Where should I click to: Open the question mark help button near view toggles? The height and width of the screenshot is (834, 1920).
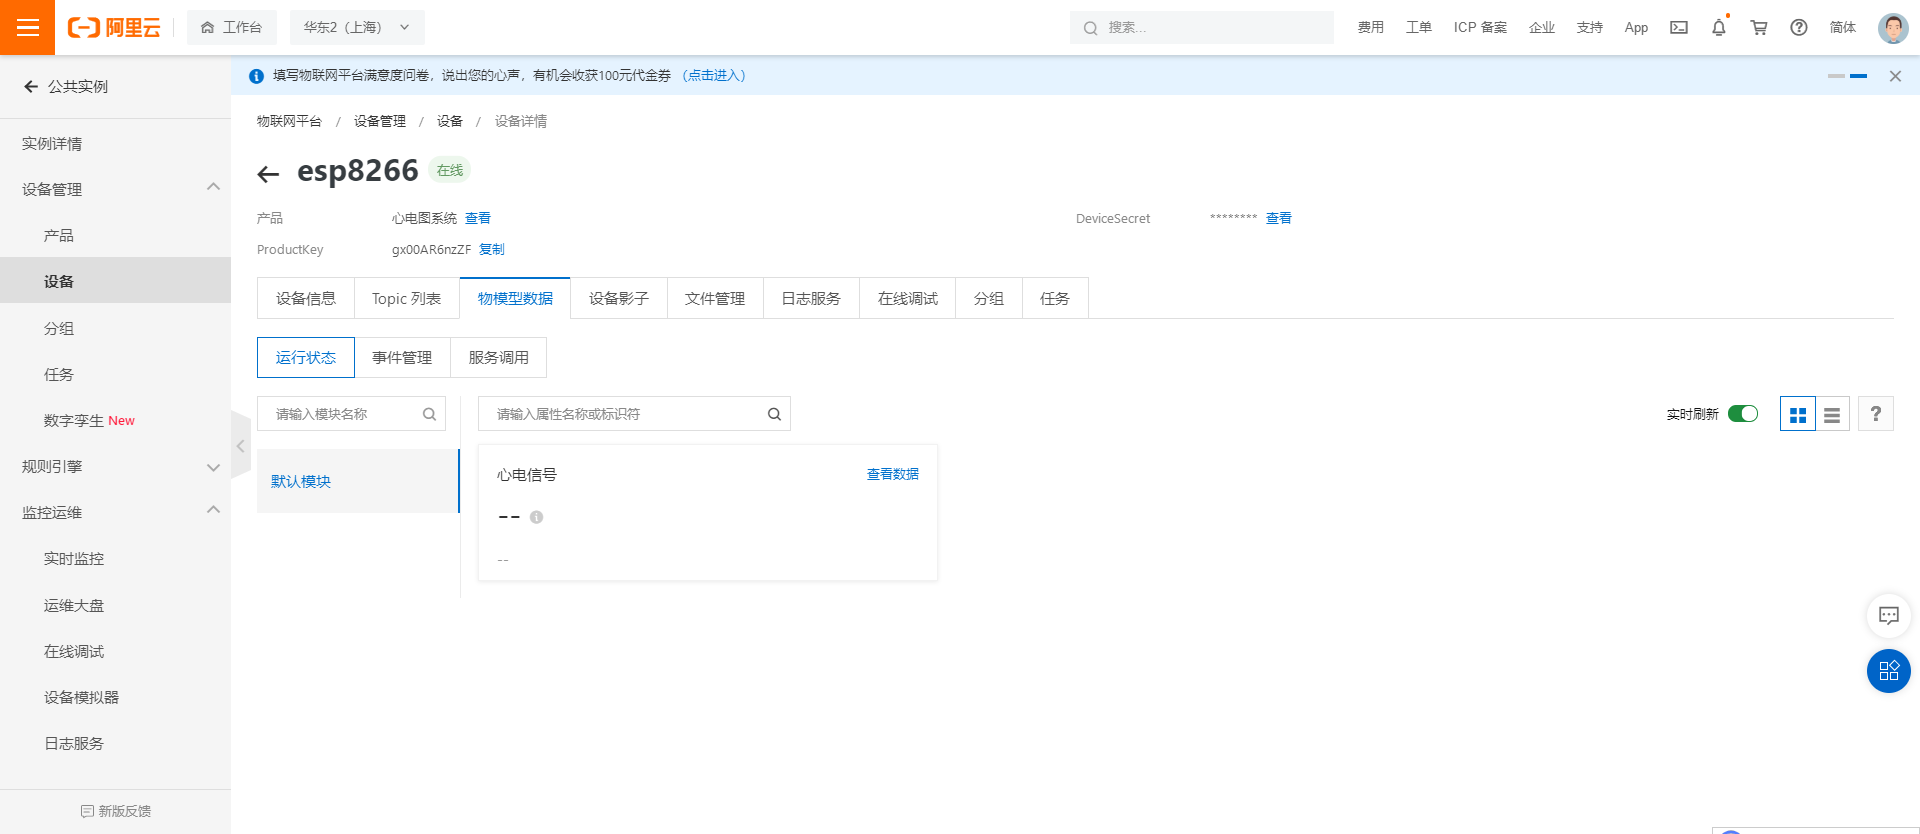coord(1876,414)
